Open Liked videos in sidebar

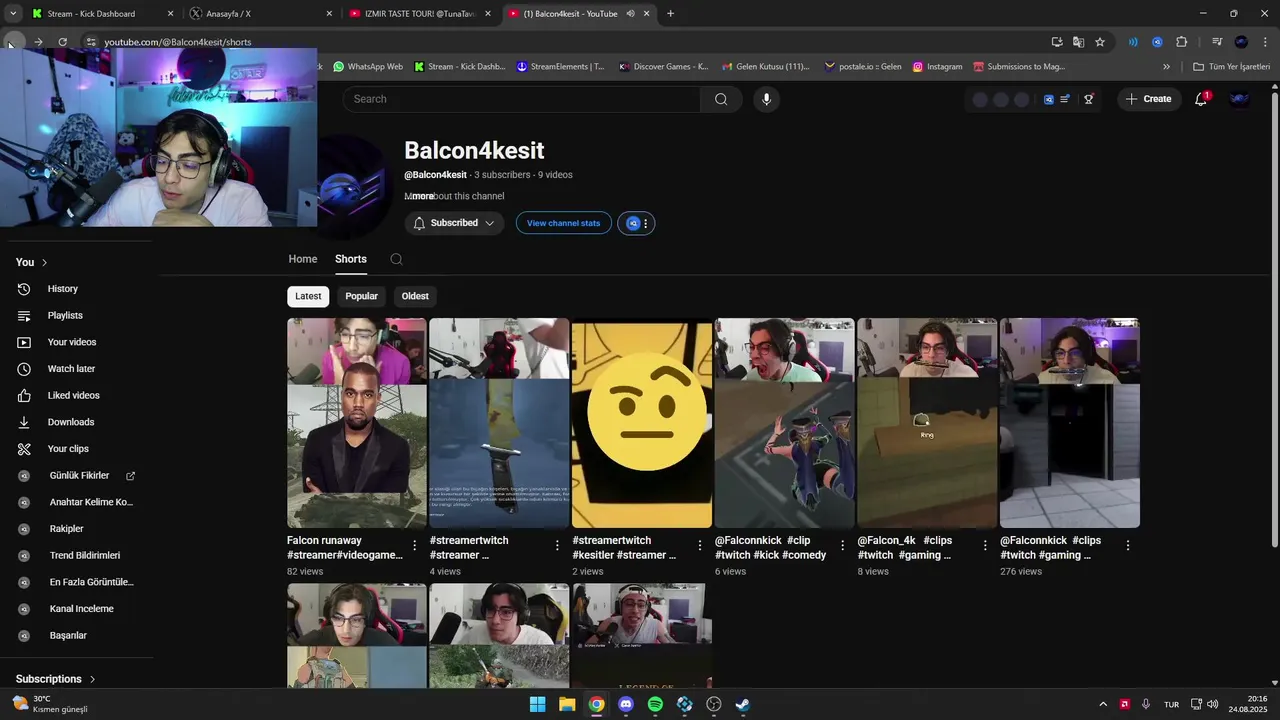pos(73,395)
